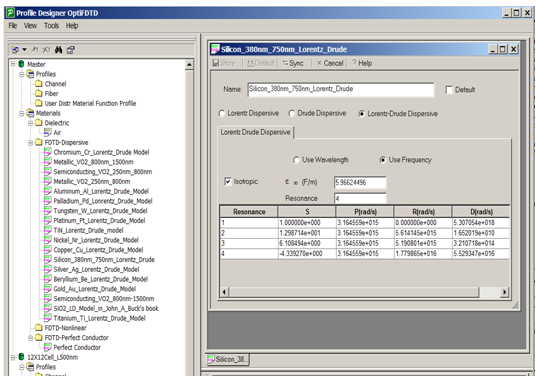Collapse the Profiles node under Master
Viewport: 536px width, 376px height.
[22, 74]
